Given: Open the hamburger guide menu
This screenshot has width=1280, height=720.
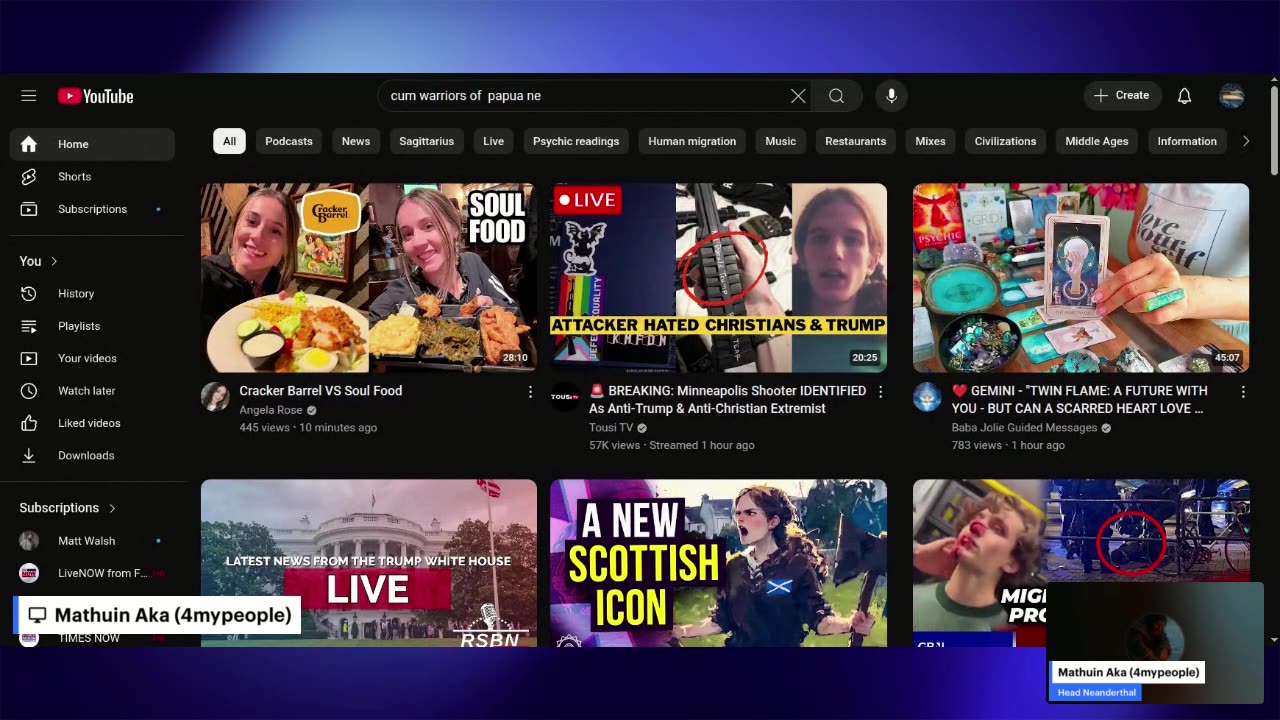Looking at the screenshot, I should (x=28, y=96).
